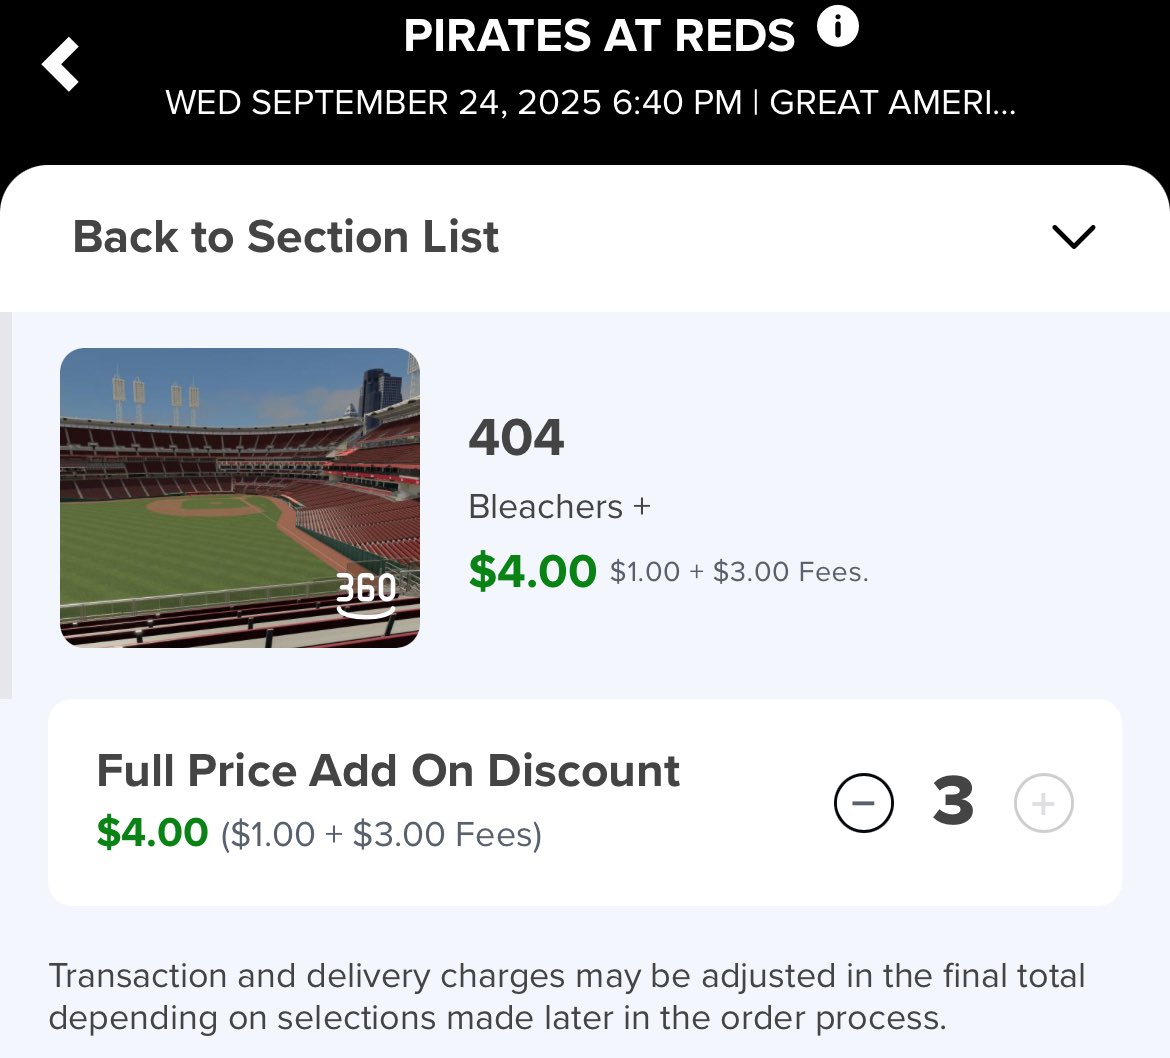
Task: Tap the event date and venue subtitle
Action: click(590, 102)
